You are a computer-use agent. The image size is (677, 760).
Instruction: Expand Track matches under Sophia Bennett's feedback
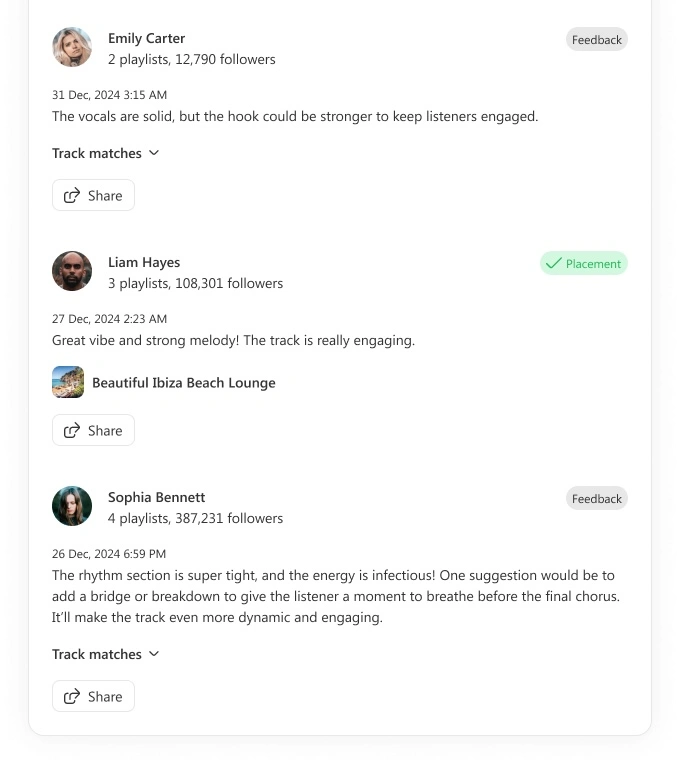point(97,654)
